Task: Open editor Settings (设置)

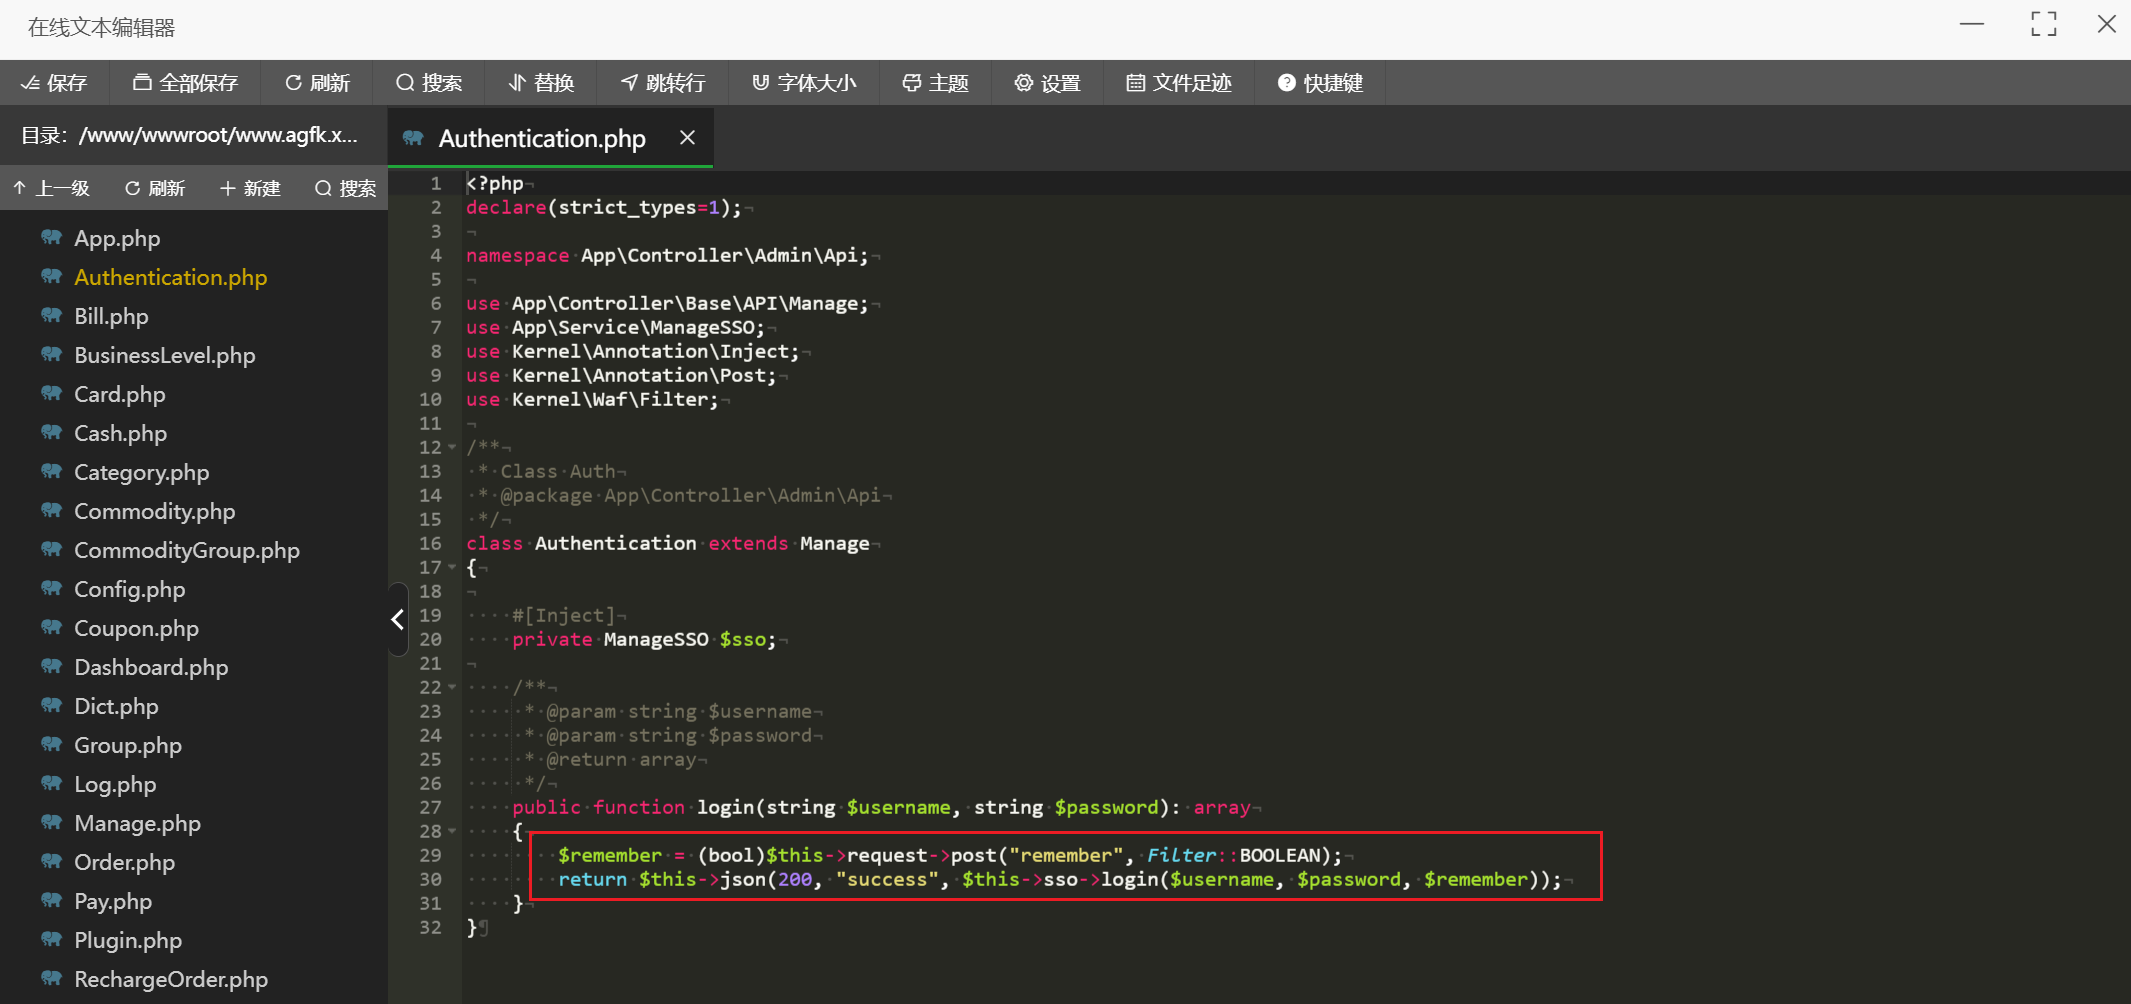Action: [1047, 83]
